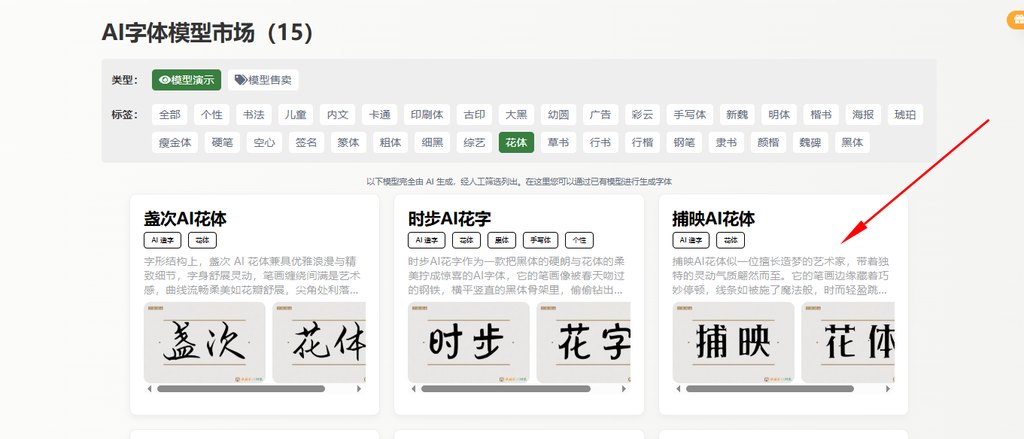Click scroll-left arrow in 时步AI花字 card
Image resolution: width=1024 pixels, height=439 pixels.
click(x=413, y=389)
